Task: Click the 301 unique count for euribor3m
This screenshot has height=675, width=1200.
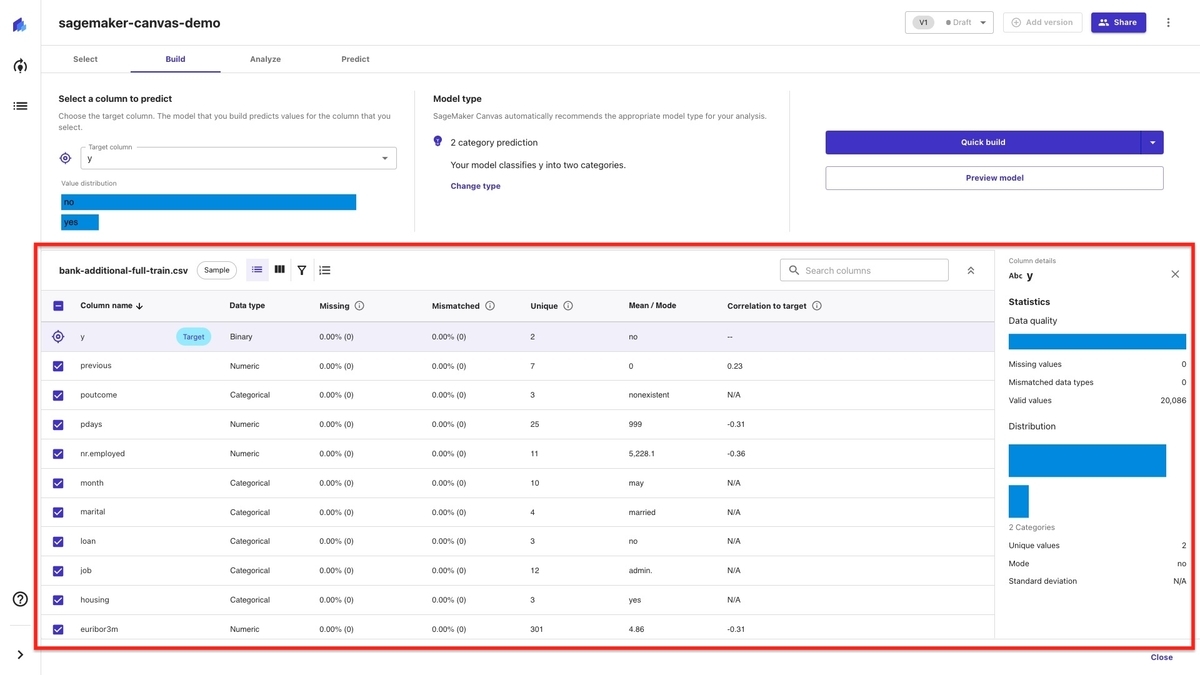Action: point(537,629)
